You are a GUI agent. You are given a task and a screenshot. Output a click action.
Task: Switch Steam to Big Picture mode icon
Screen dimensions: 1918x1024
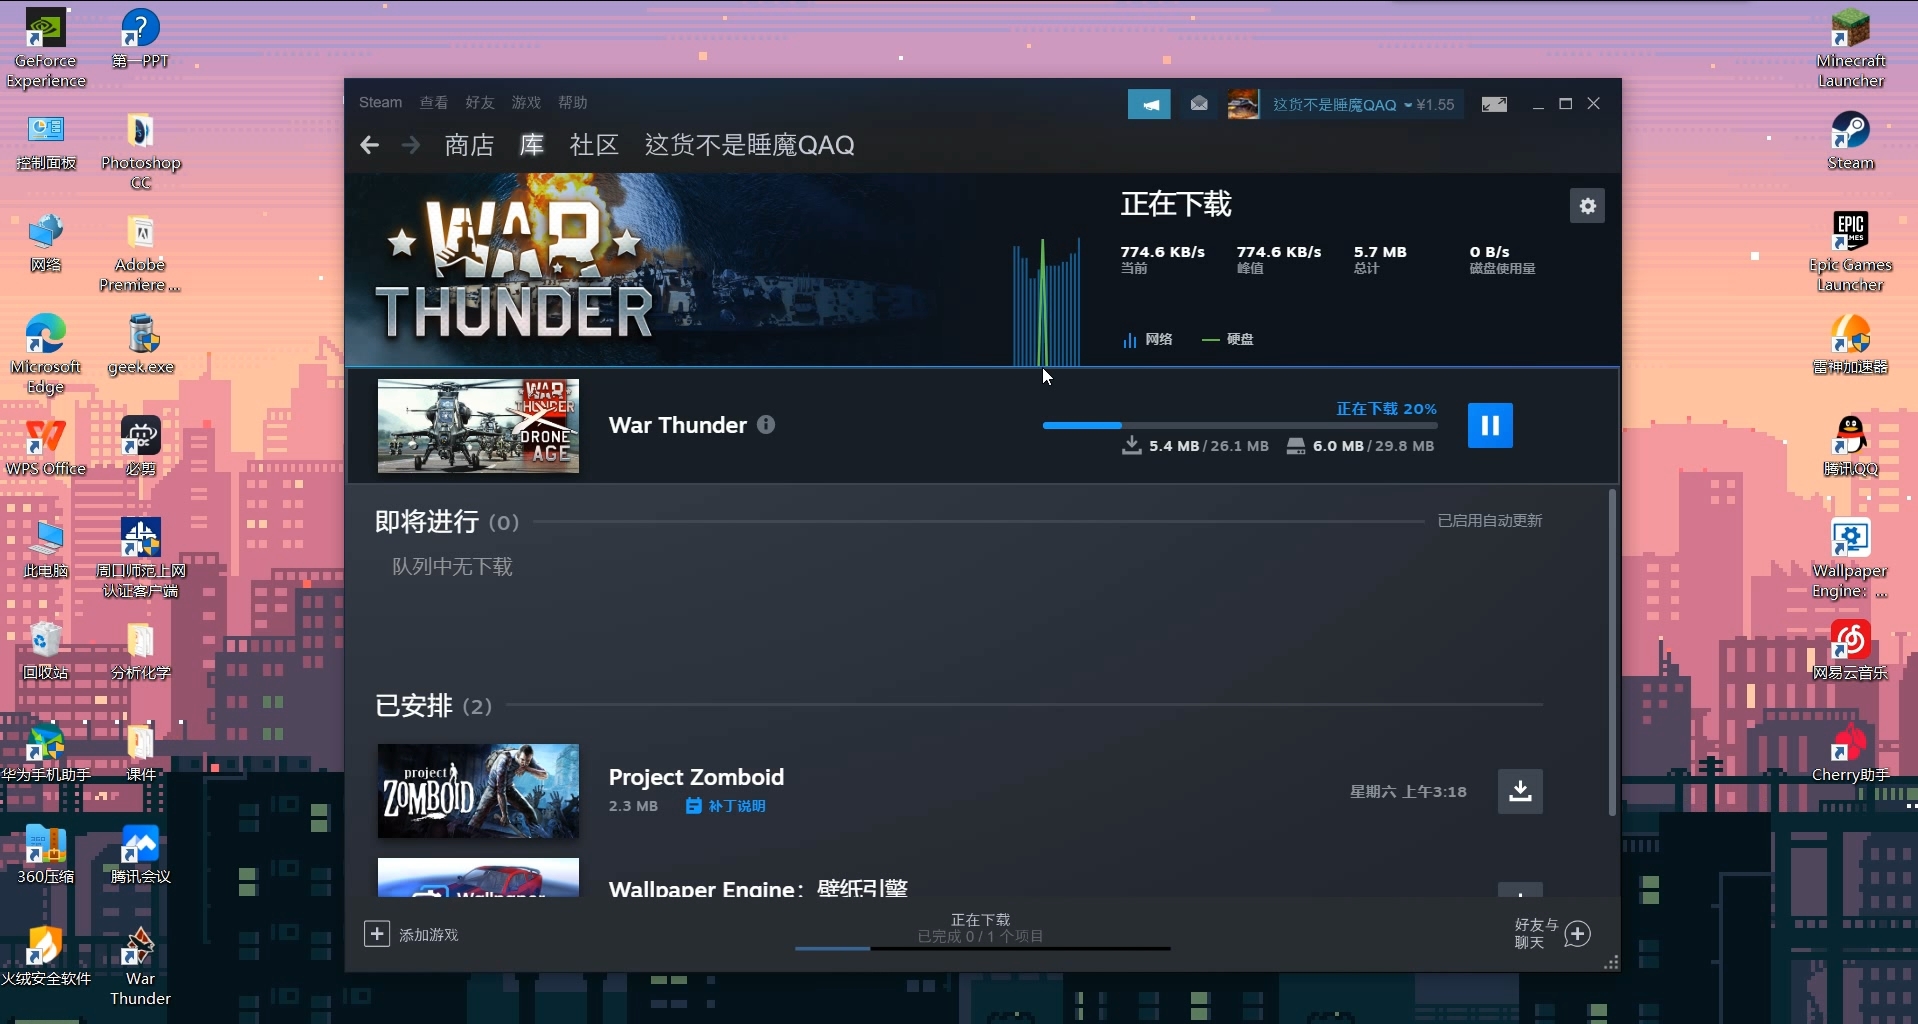[1494, 104]
